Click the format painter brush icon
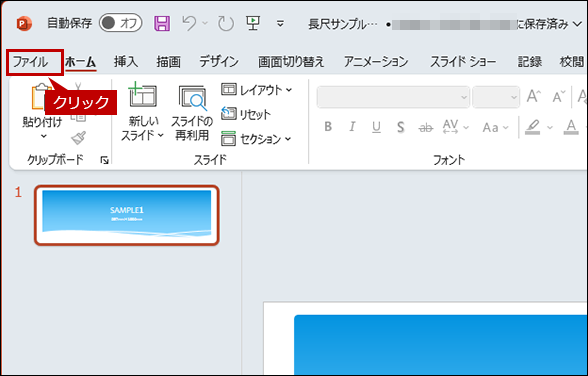The image size is (588, 376). tap(78, 138)
